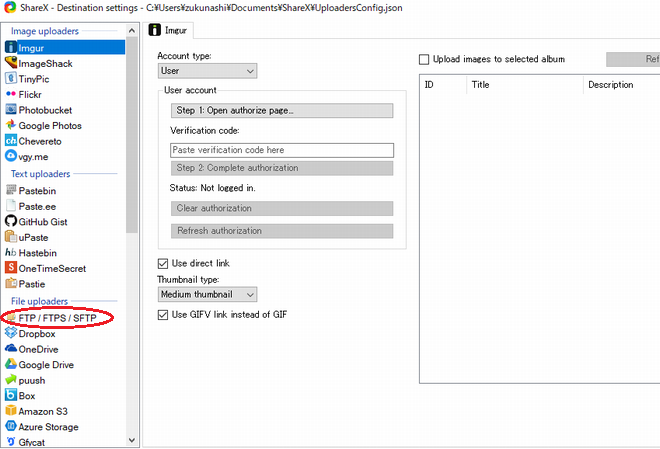Click the Refresh authorization button
The width and height of the screenshot is (660, 449).
point(282,231)
